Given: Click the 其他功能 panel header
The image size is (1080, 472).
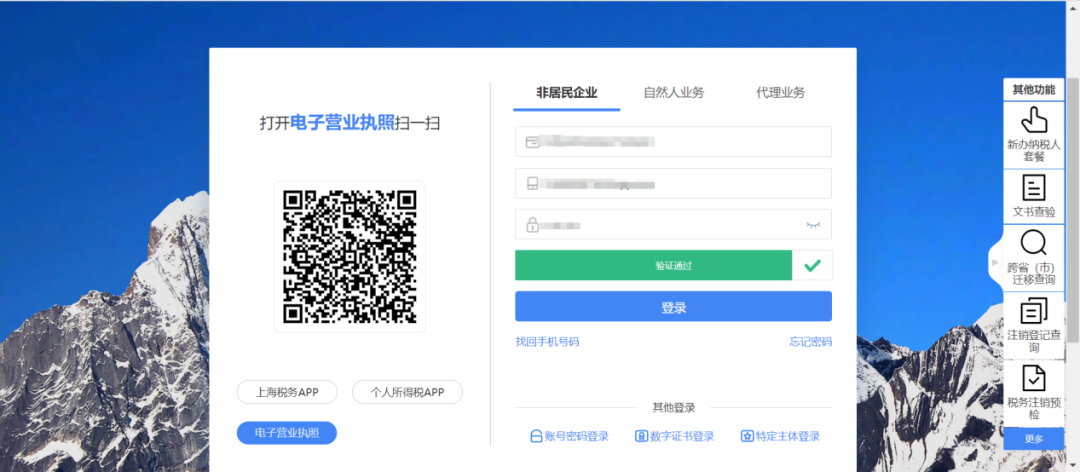Looking at the screenshot, I should click(x=1033, y=90).
